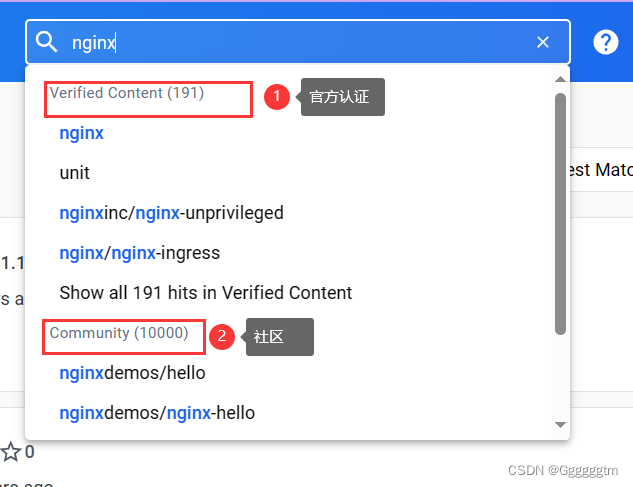The height and width of the screenshot is (487, 633).
Task: Open nginxinc/nginx-unprivileged suggestion
Action: point(172,213)
